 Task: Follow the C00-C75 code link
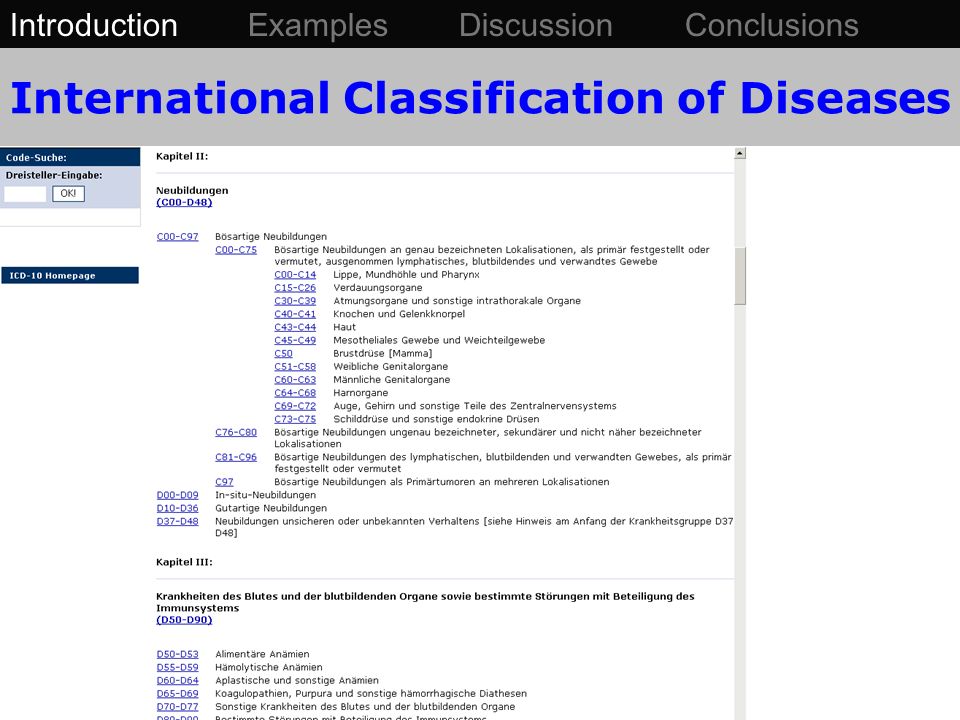236,250
